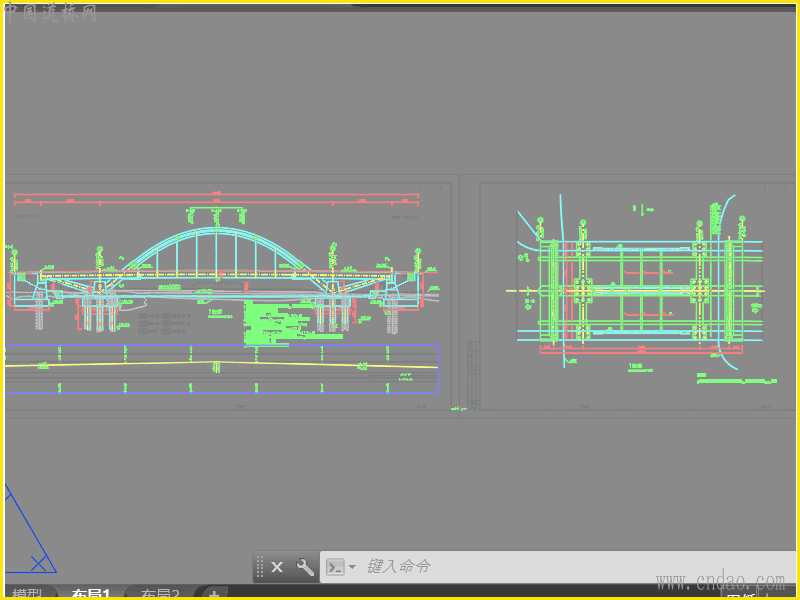Click the command prompt icon

pos(335,567)
